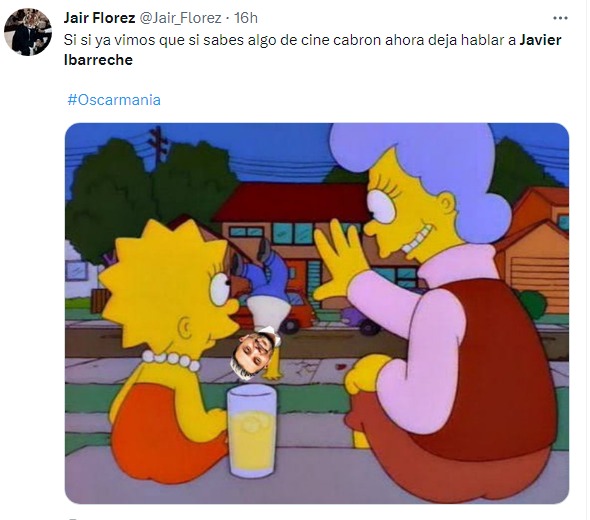This screenshot has height=520, width=590.
Task: Select the tweet text starting "Si si ya vimos"
Action: [x=313, y=50]
